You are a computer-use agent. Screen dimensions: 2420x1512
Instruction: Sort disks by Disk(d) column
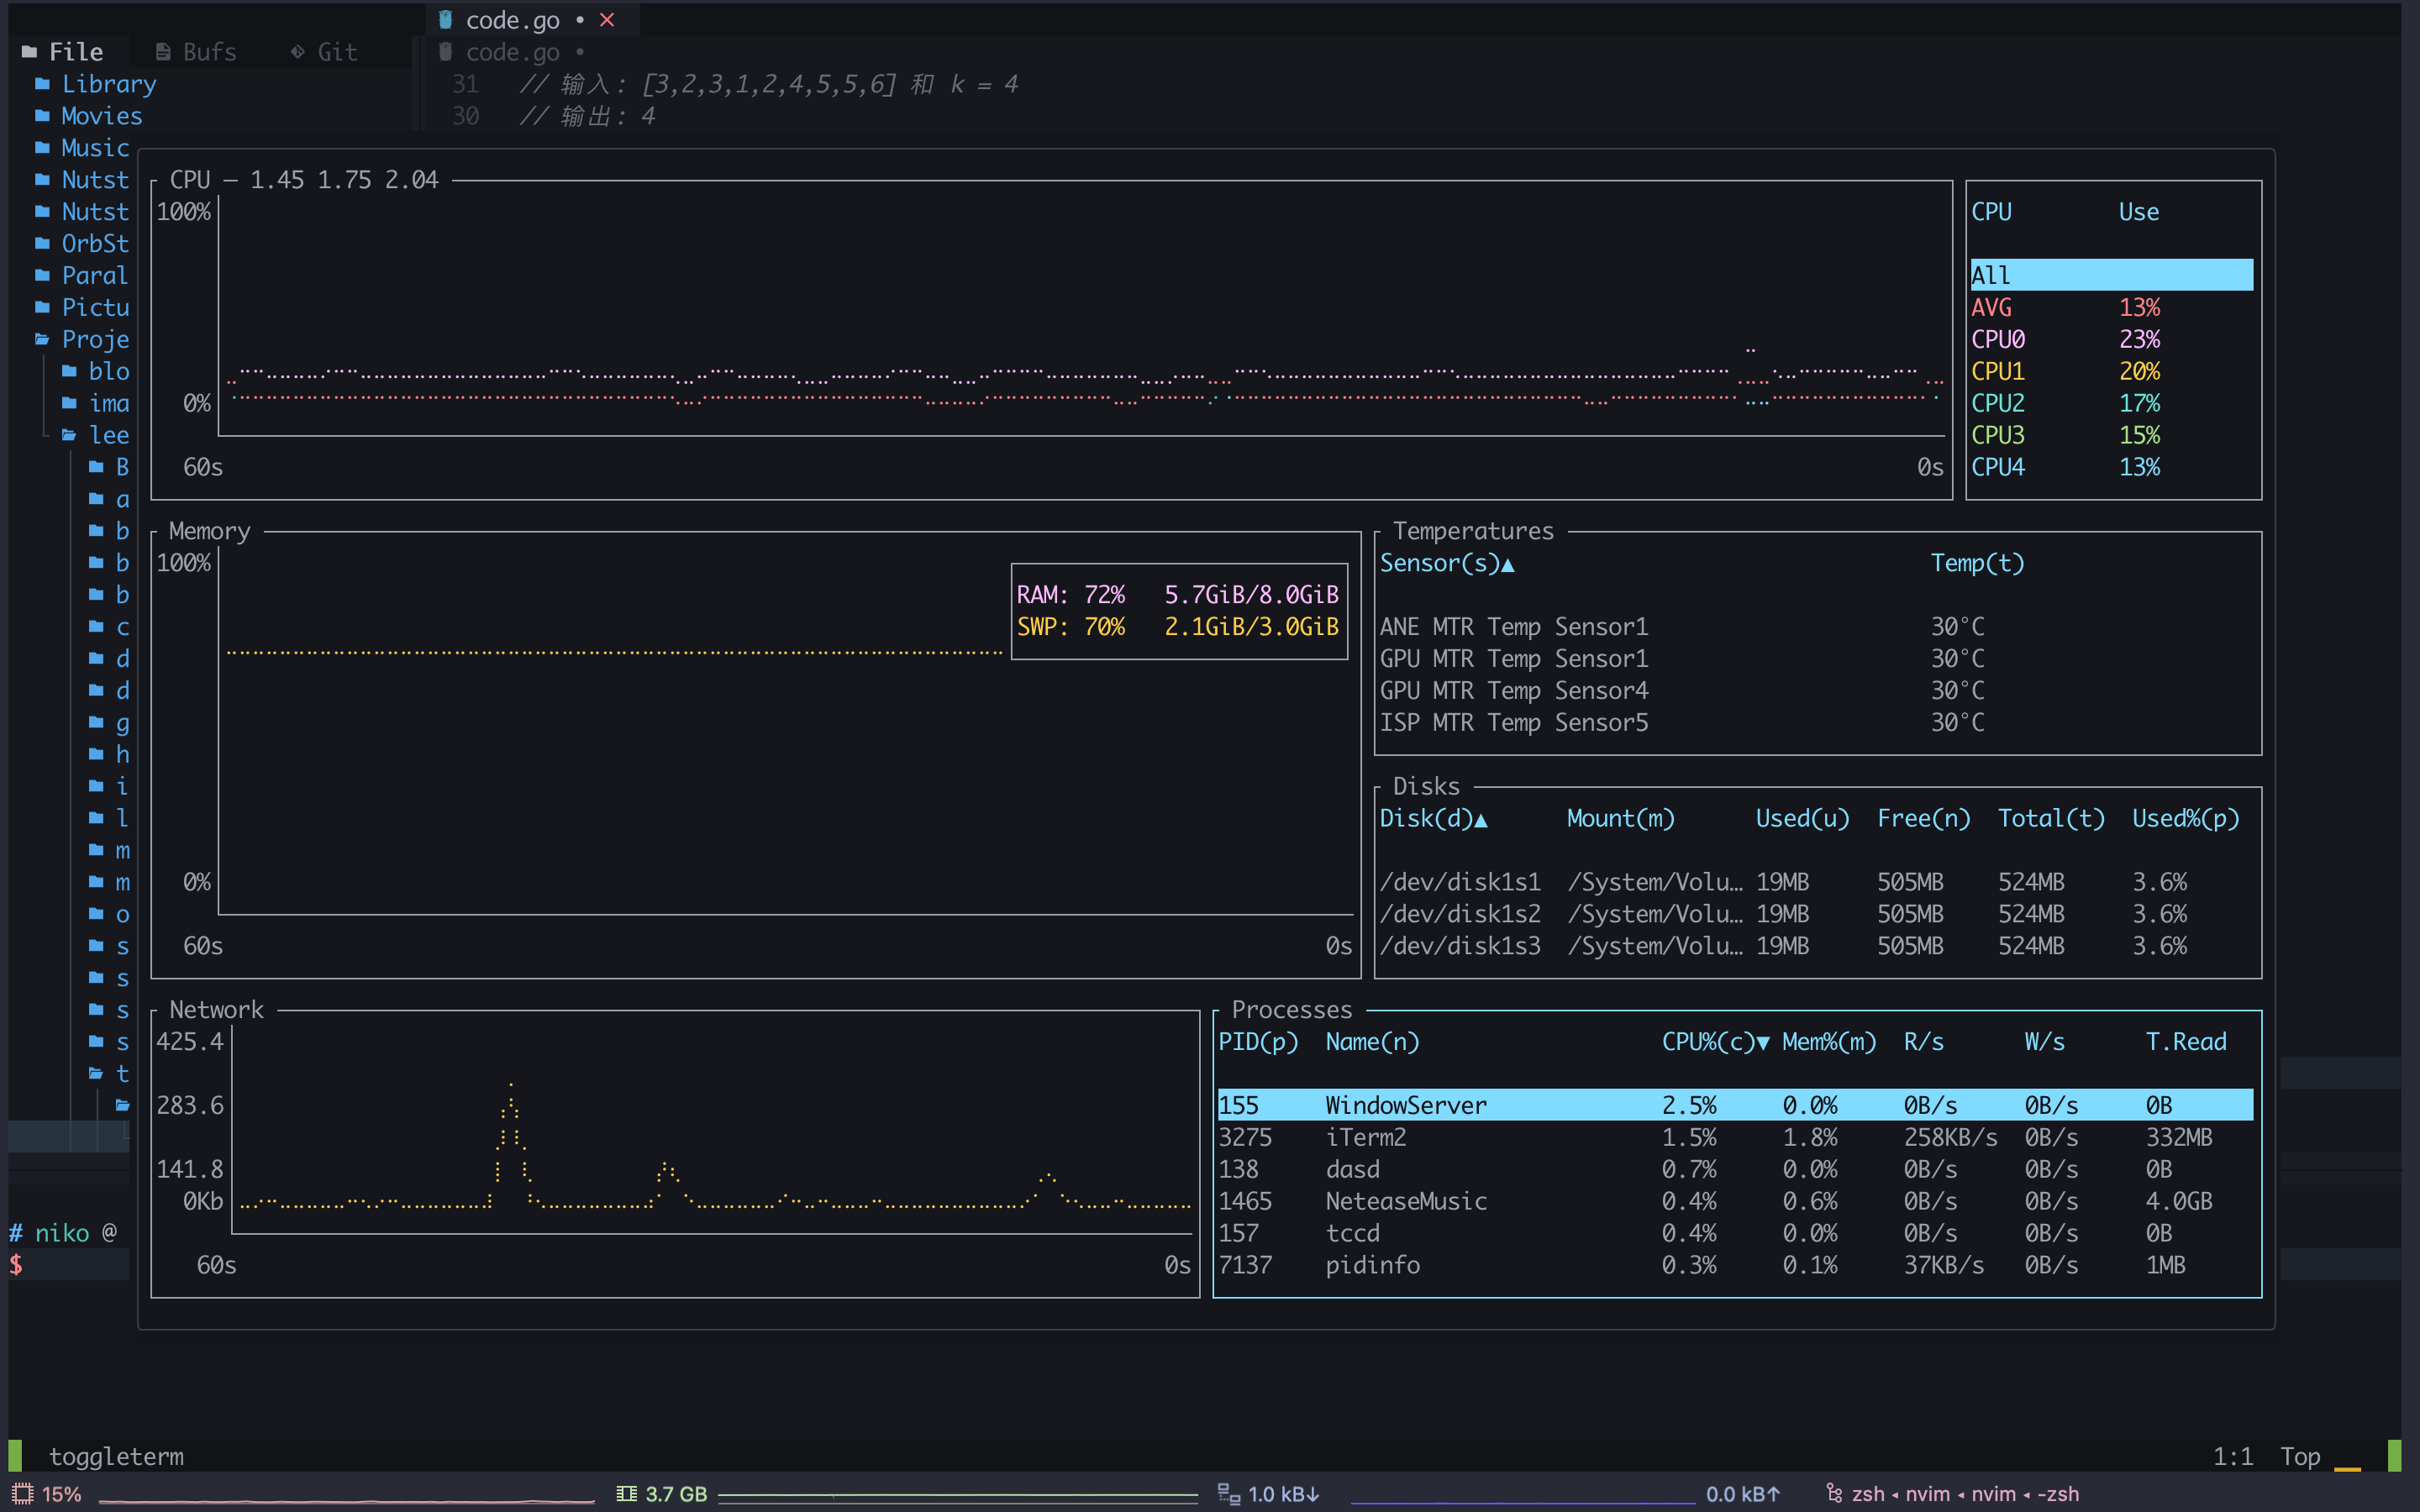coord(1434,819)
